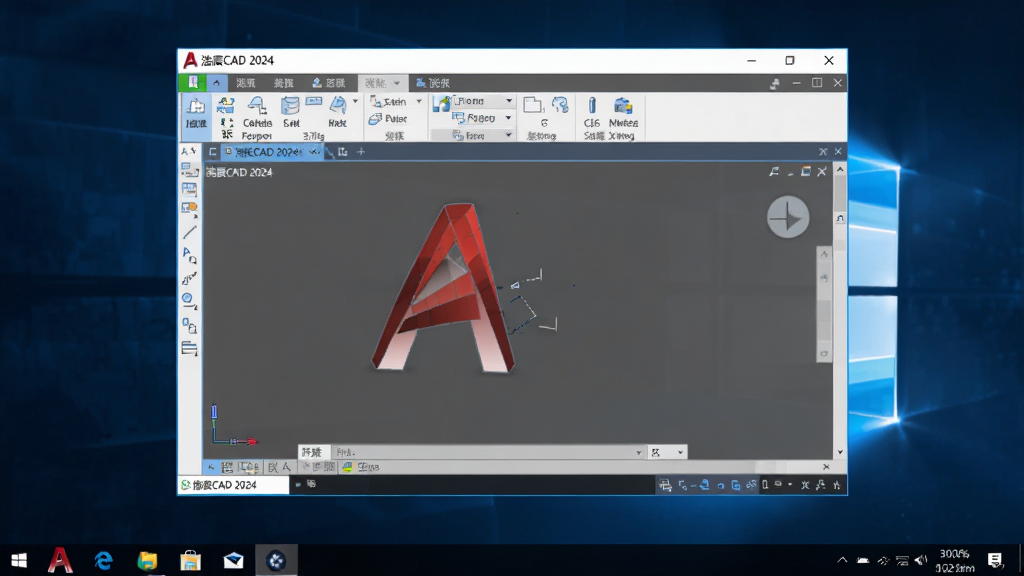Screen dimensions: 1024x576
Task: Open the Windows Start menu
Action: [x=19, y=560]
